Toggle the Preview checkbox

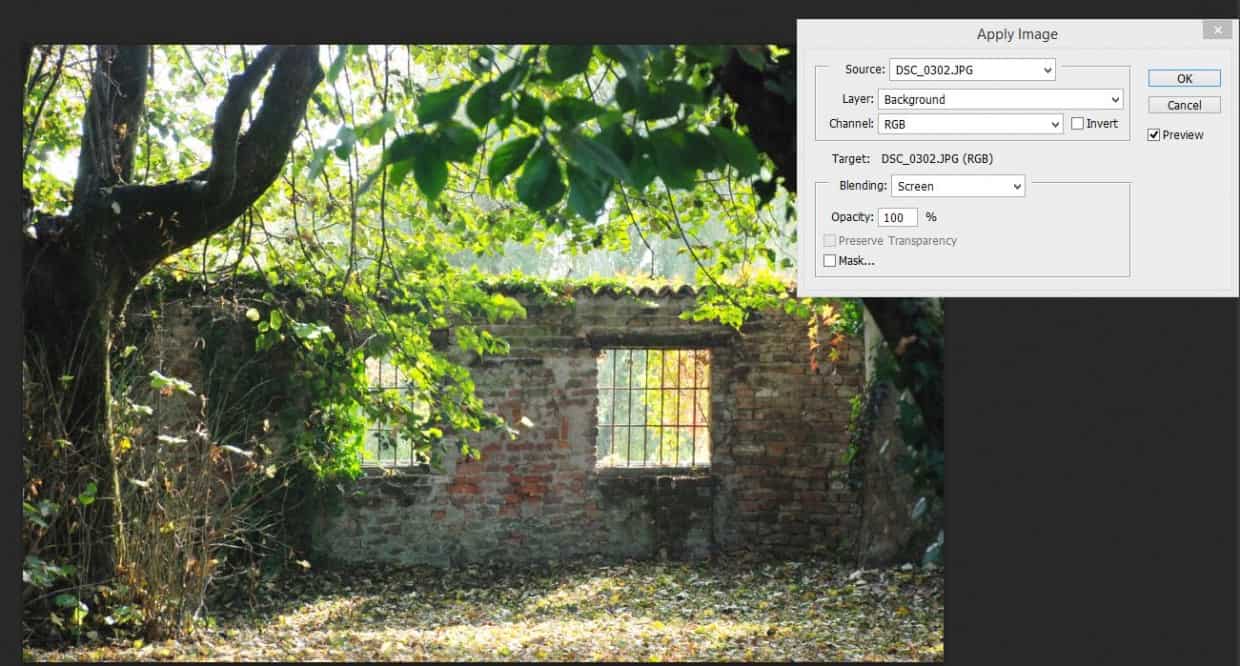1154,135
